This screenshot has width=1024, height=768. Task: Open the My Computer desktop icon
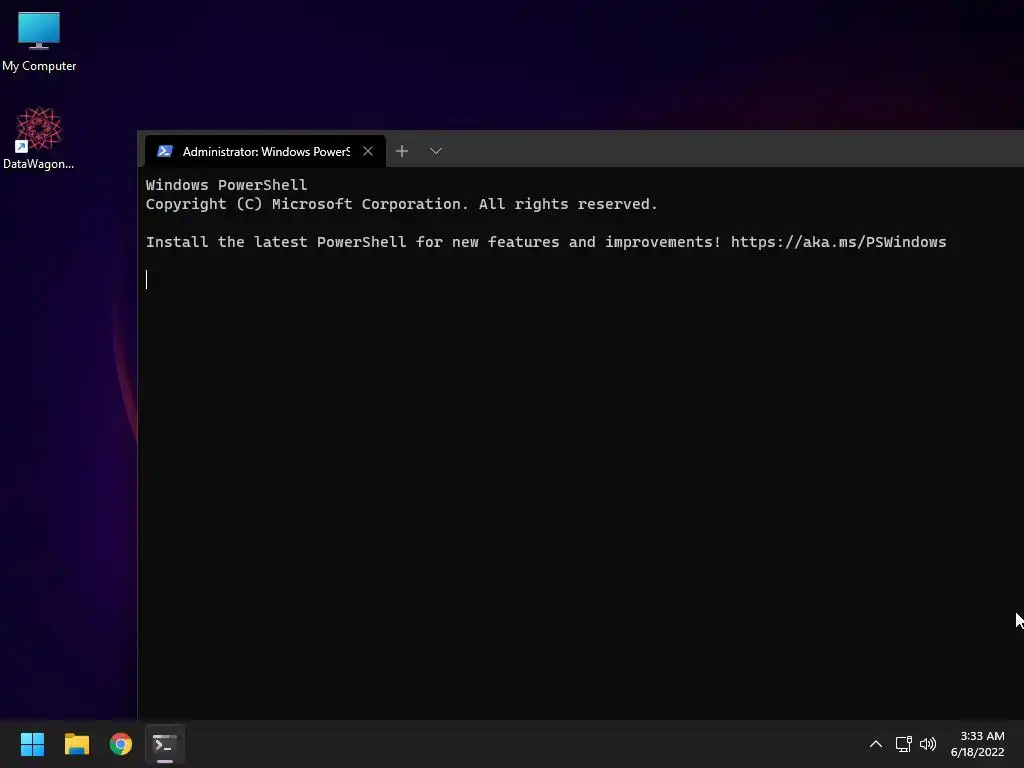pyautogui.click(x=39, y=40)
